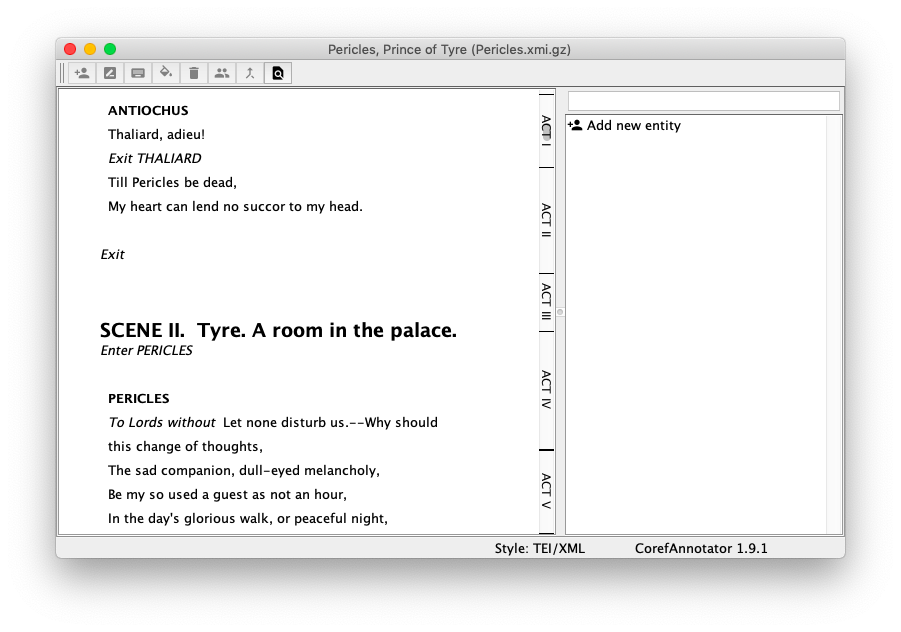
Task: Click the add new entity toolbar icon
Action: point(82,73)
